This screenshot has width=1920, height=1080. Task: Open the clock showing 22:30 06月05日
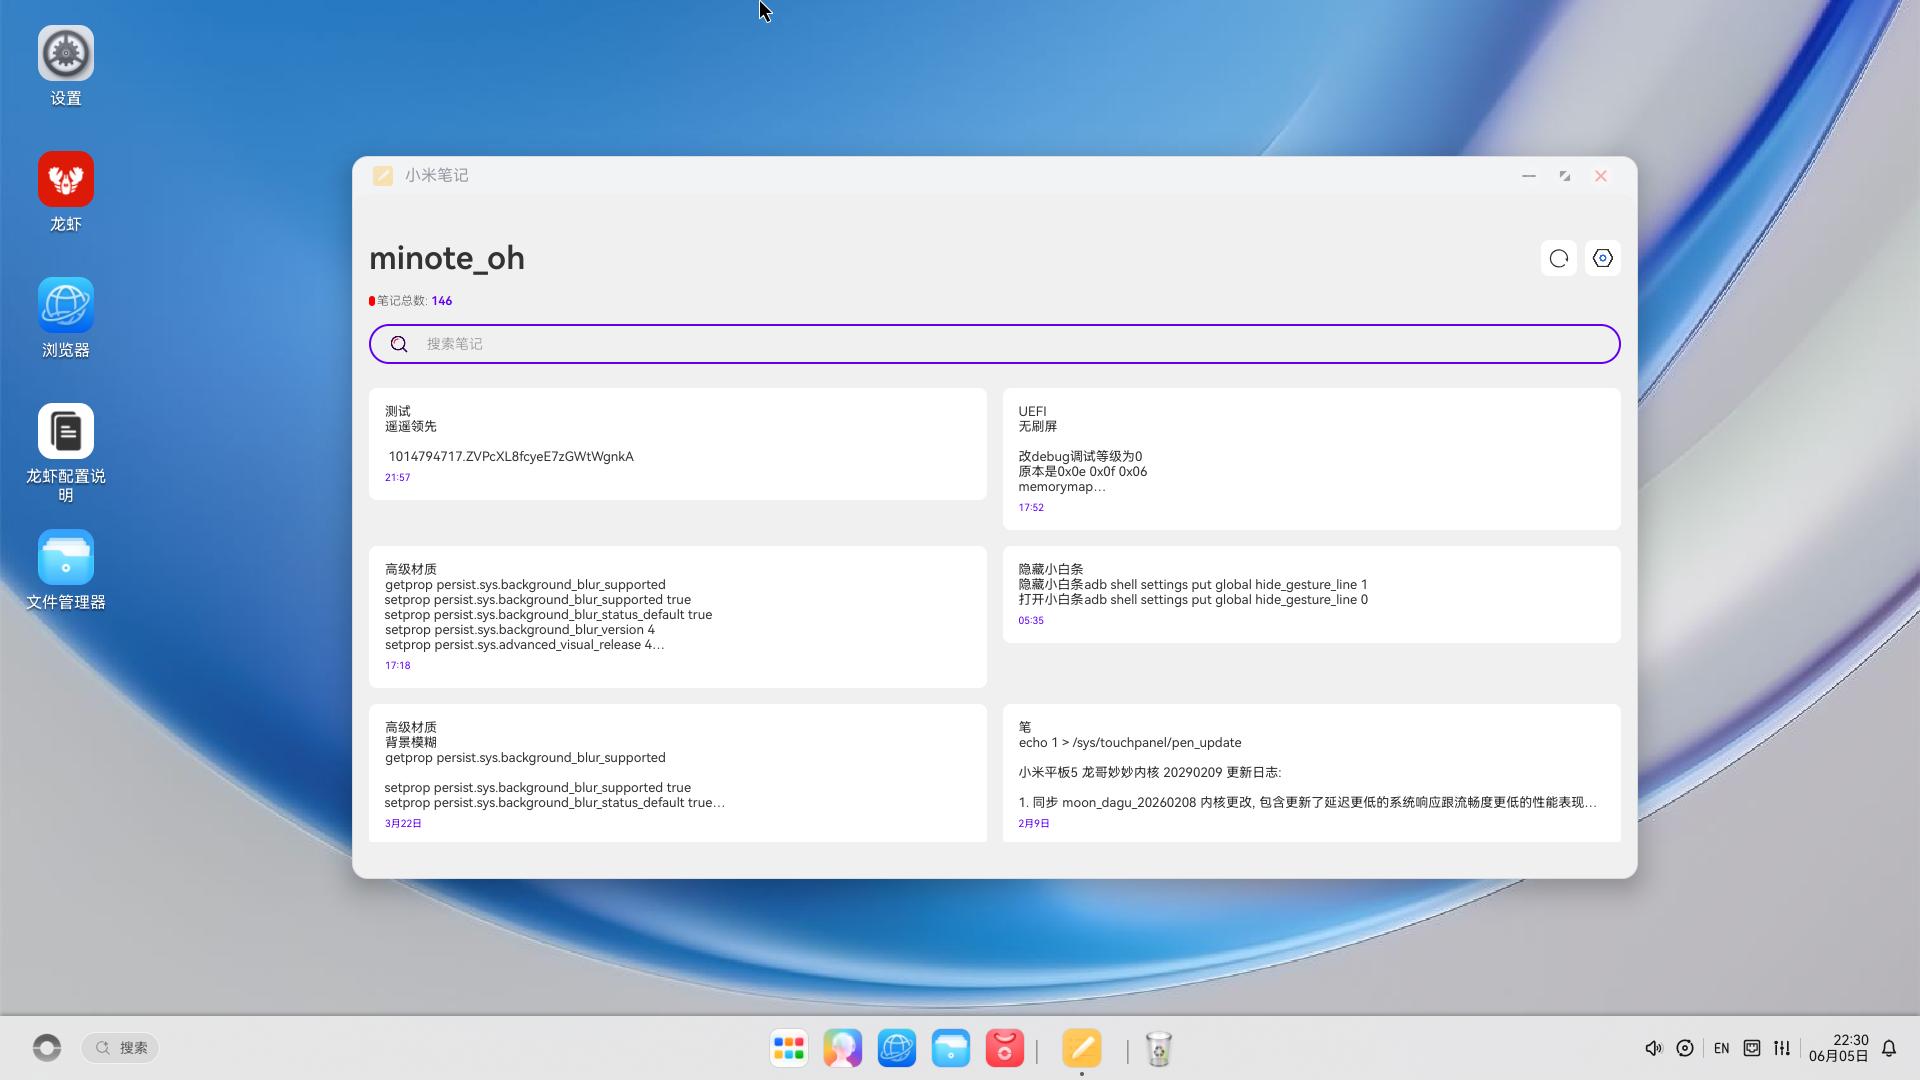coord(1838,1048)
